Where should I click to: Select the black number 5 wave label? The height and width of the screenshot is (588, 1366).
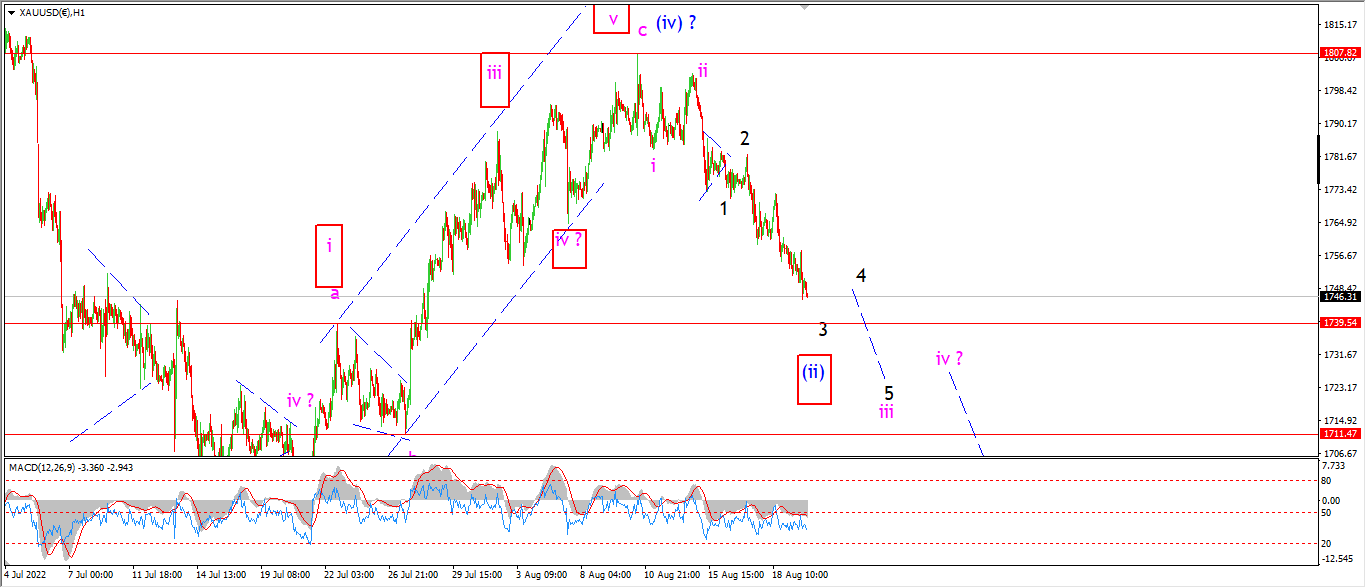coord(888,393)
